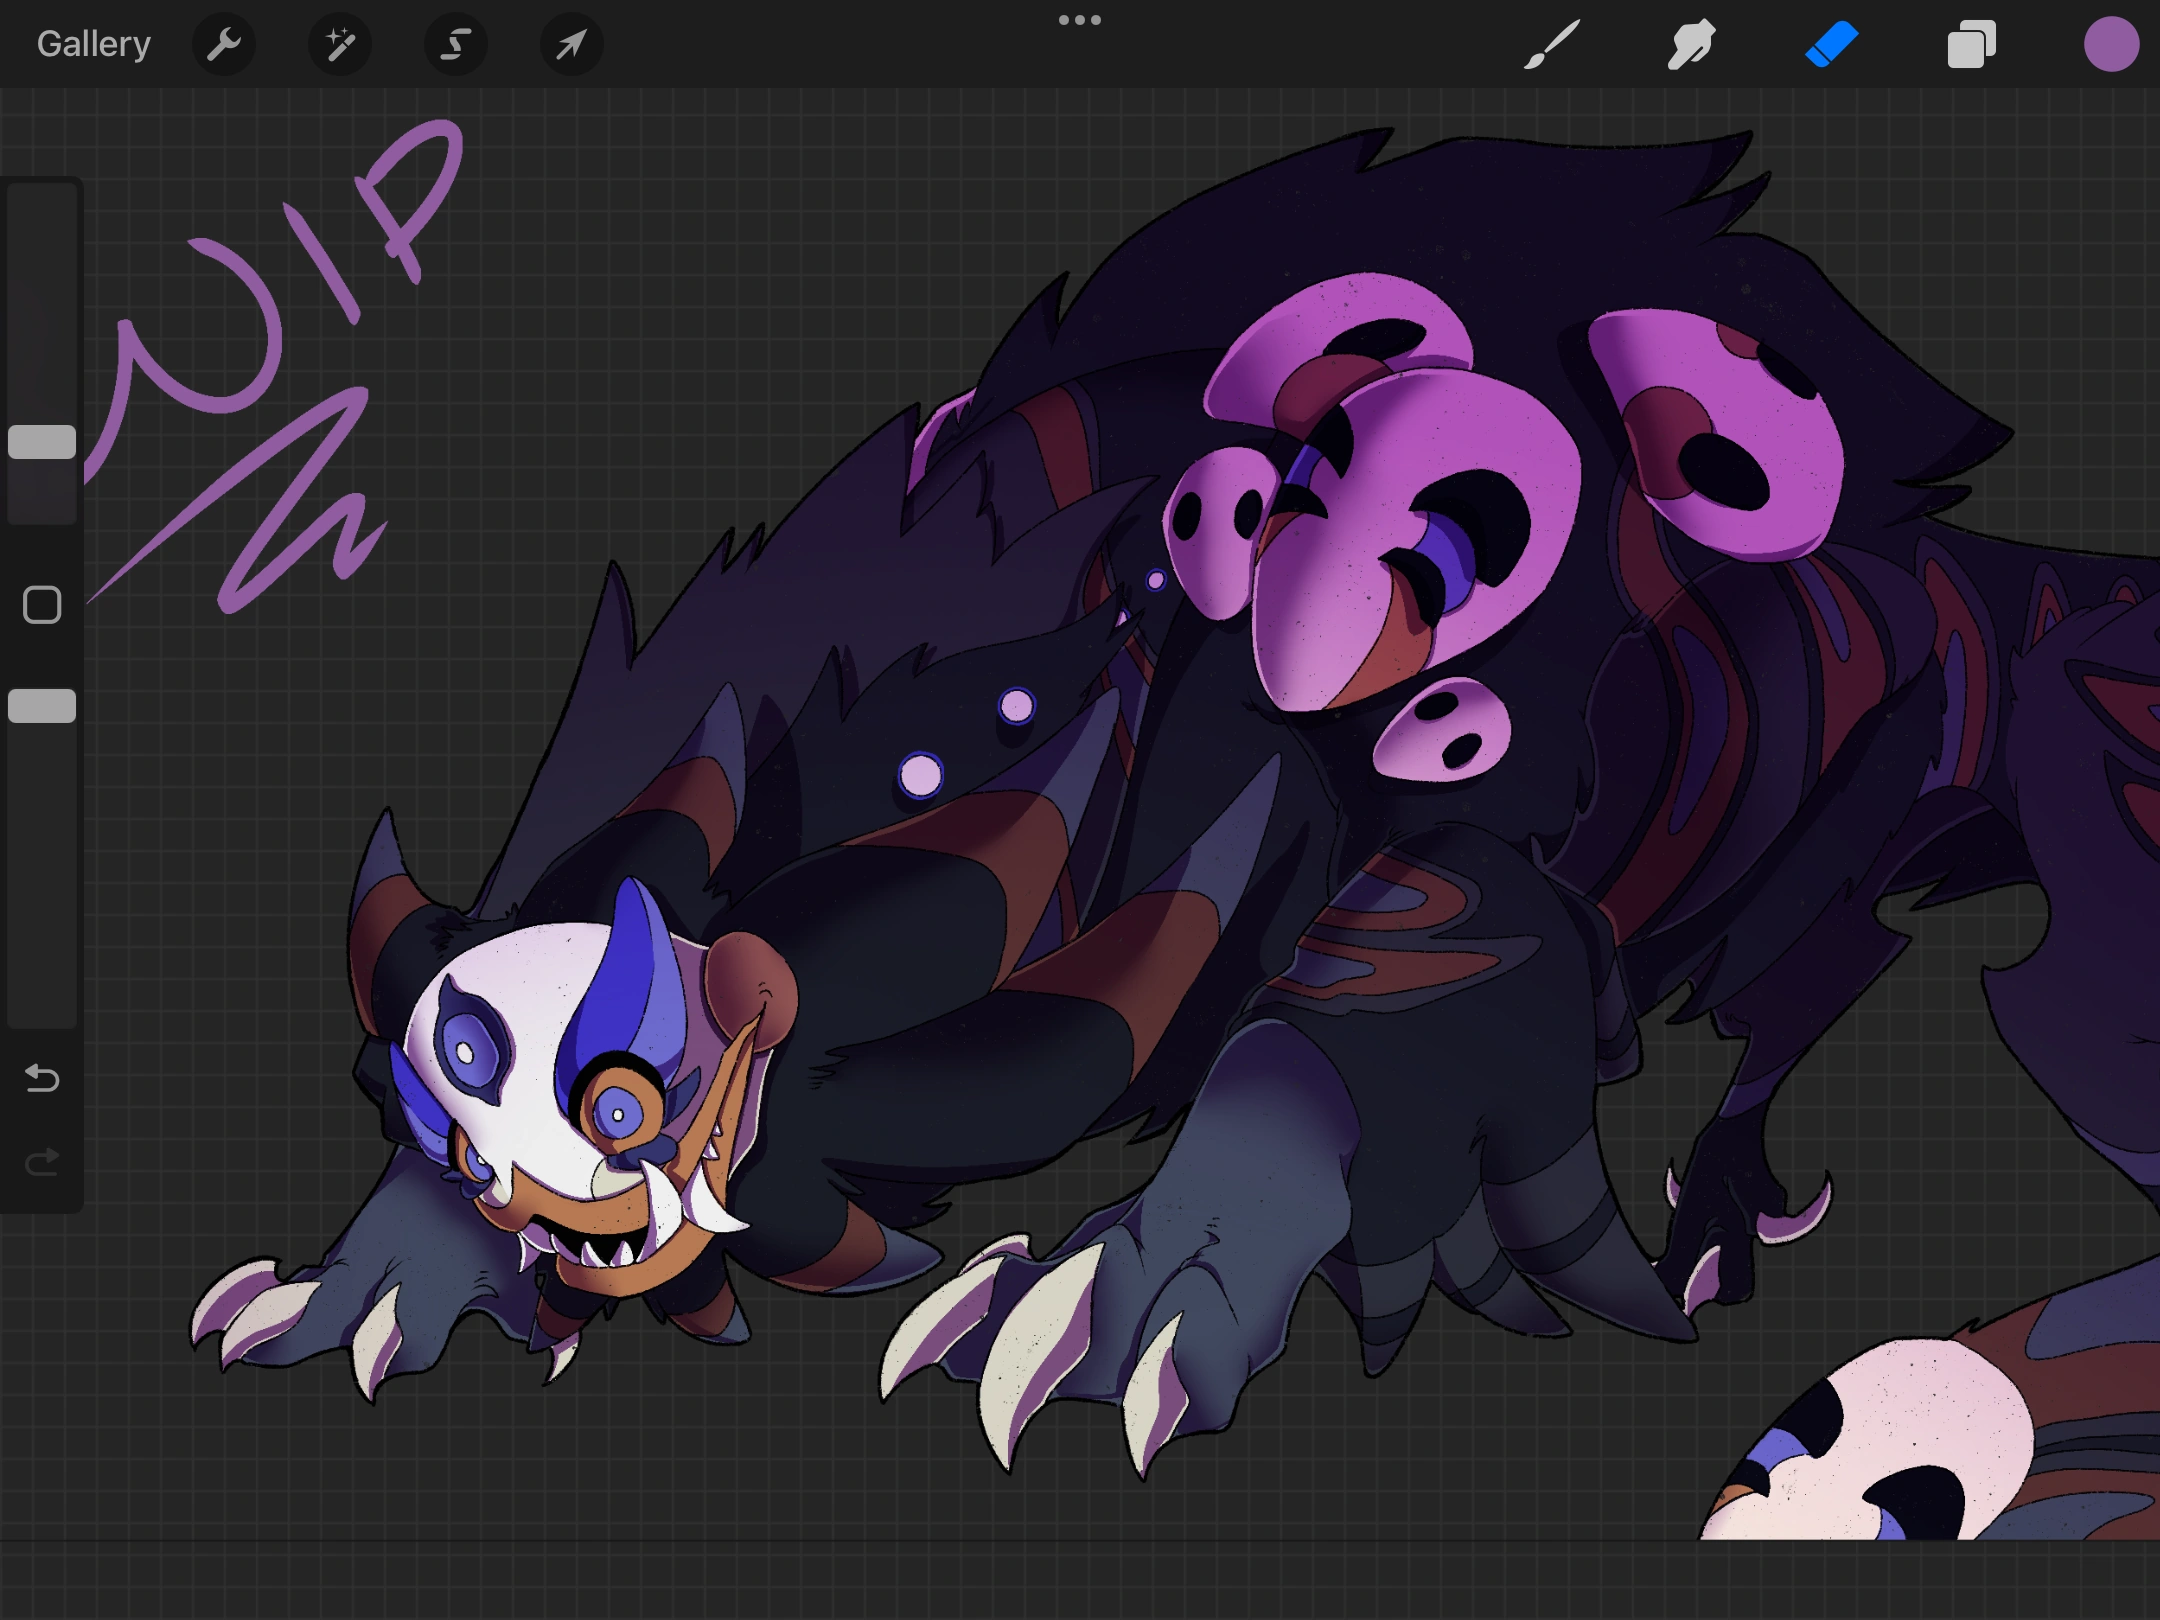Screen dimensions: 2160x1620
Task: Tap the undo arrow in the sidebar
Action: [x=42, y=1079]
